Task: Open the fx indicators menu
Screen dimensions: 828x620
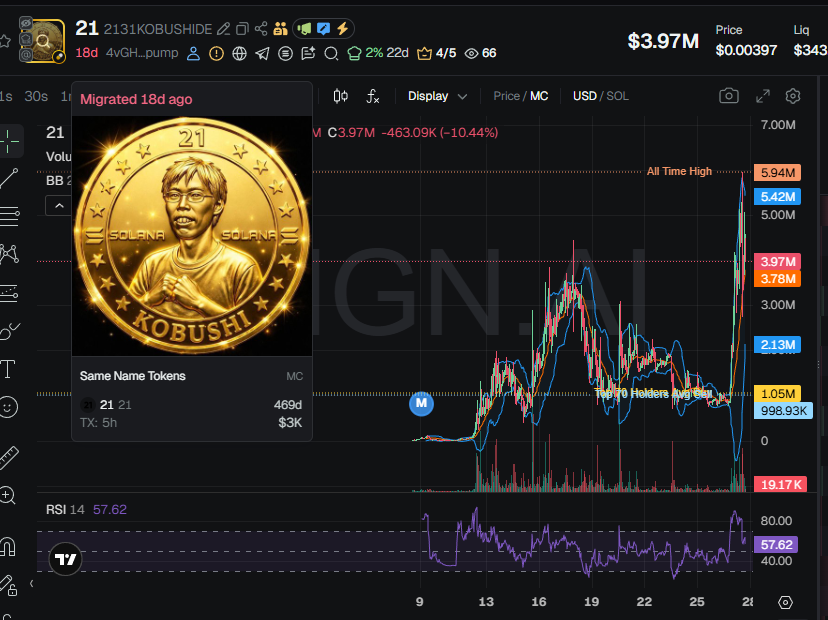Action: point(373,96)
